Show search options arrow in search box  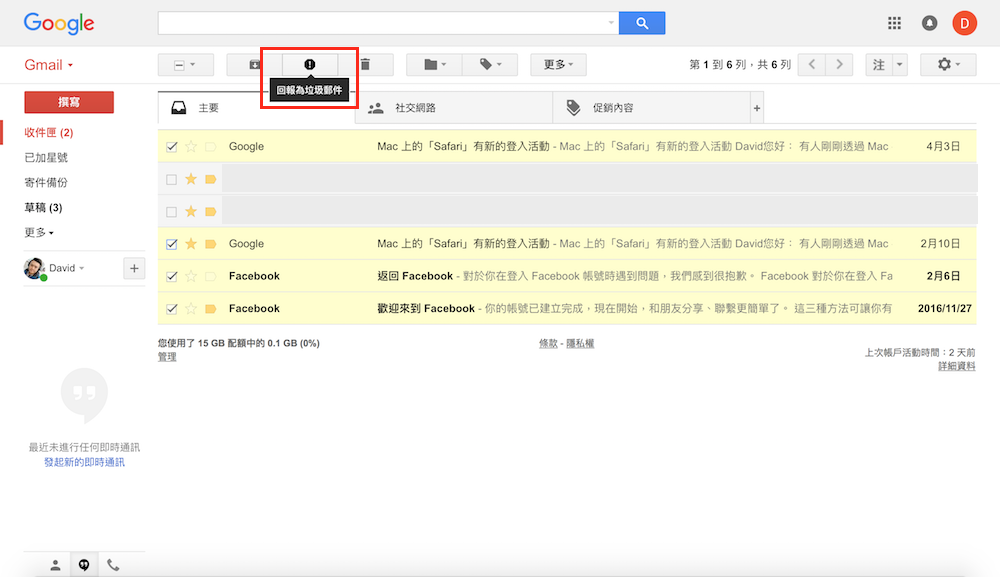tap(611, 23)
